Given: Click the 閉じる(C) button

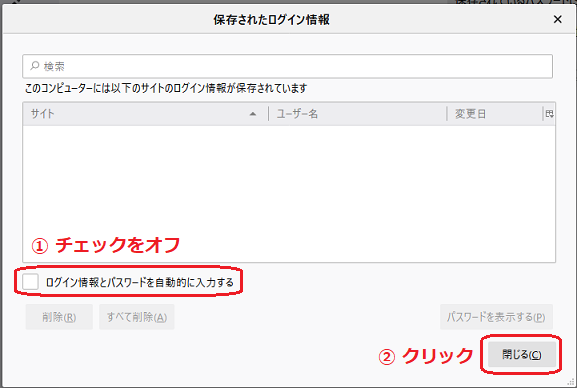Looking at the screenshot, I should point(521,355).
